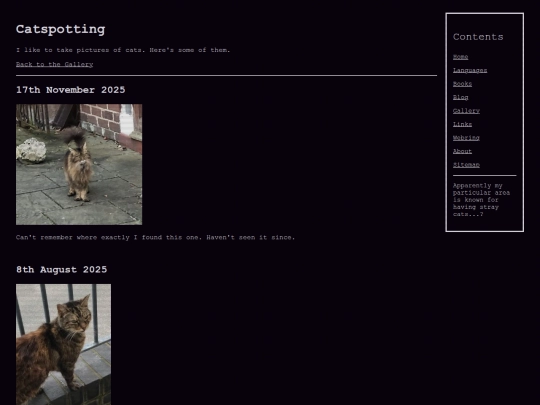Go to the Languages page

[470, 70]
